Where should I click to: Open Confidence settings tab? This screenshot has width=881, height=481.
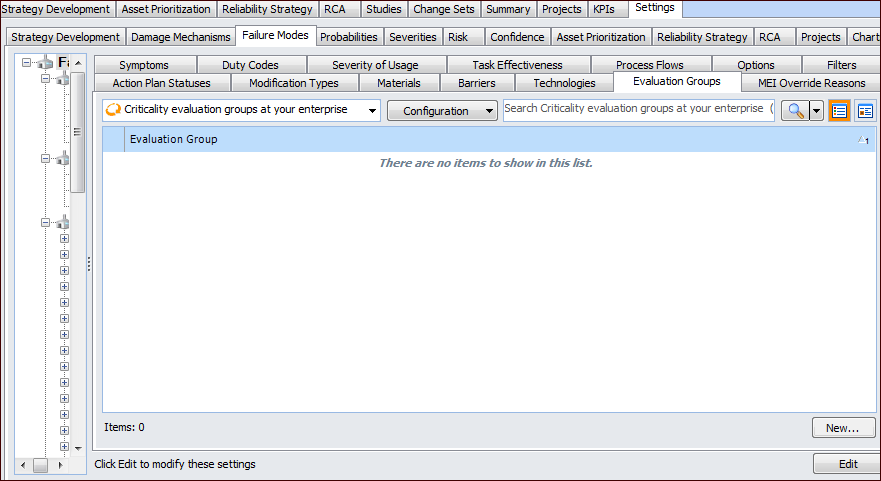click(517, 37)
